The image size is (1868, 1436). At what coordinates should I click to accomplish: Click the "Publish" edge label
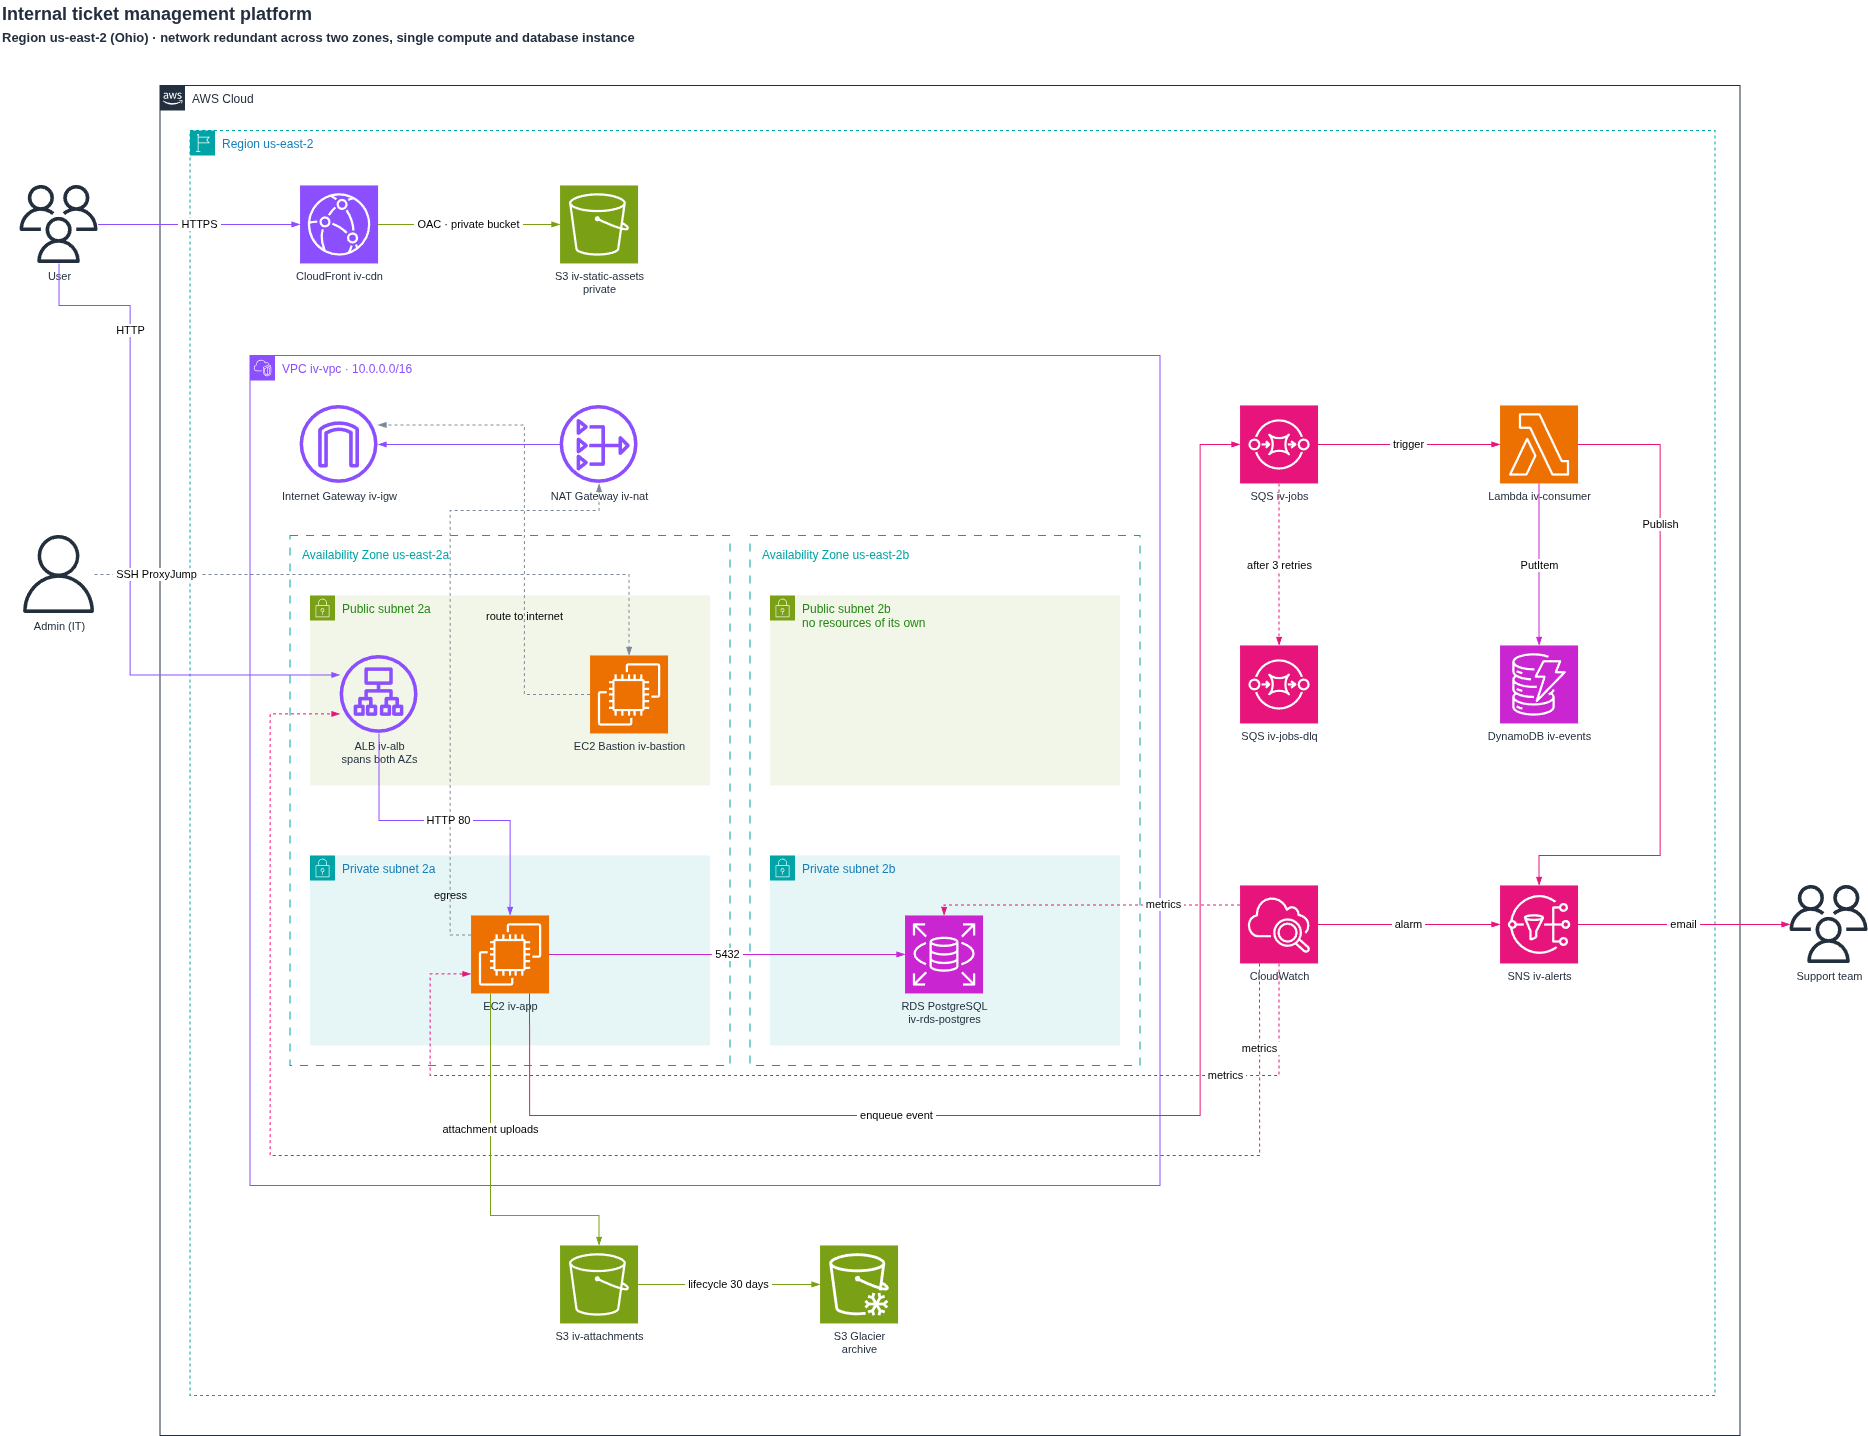click(1660, 524)
